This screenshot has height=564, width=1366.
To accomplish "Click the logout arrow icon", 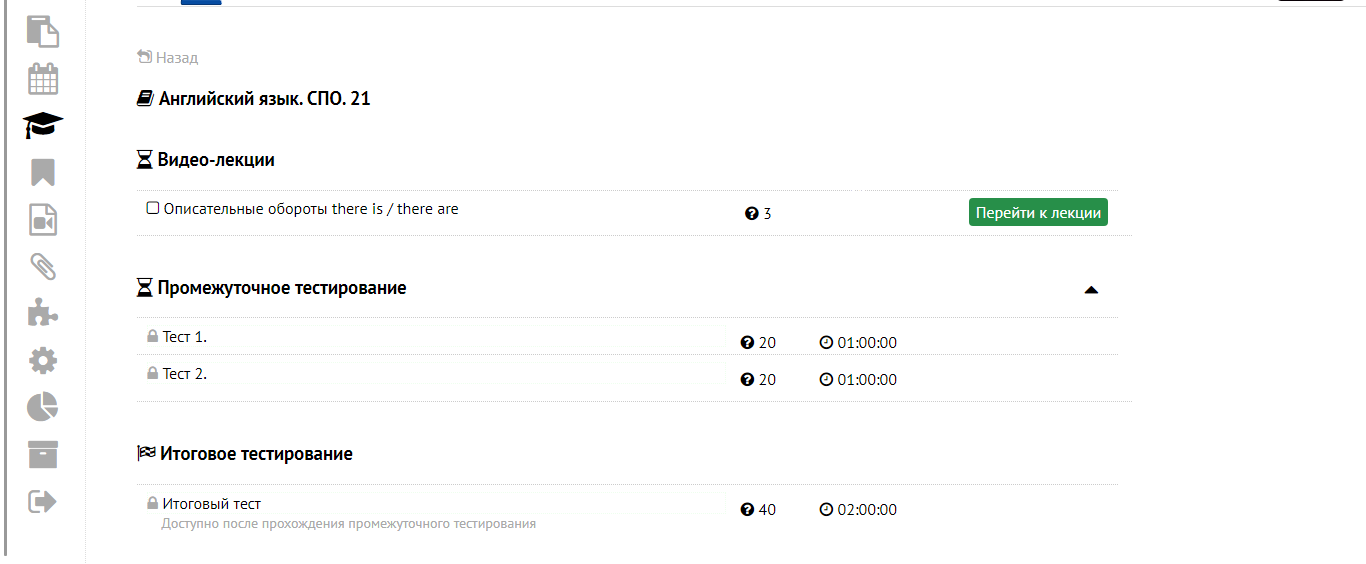I will point(42,501).
